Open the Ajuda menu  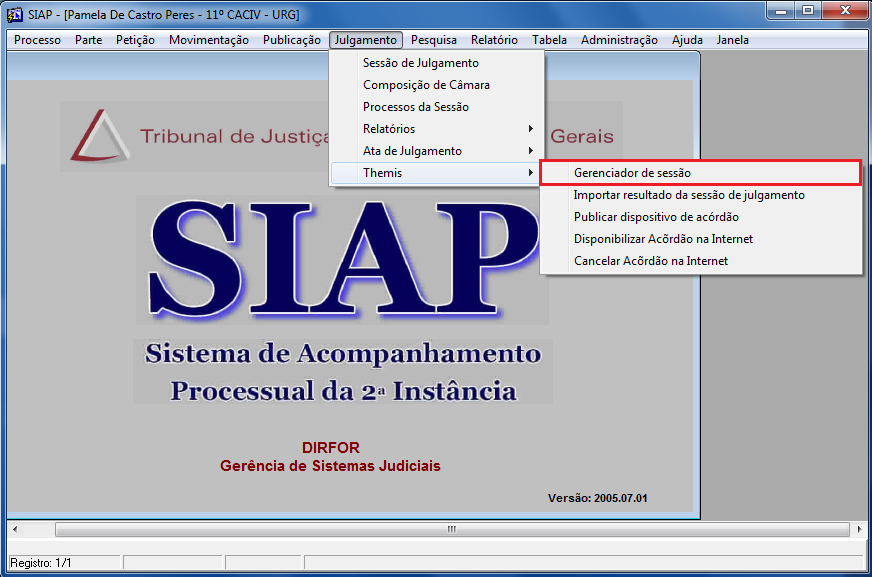tap(687, 40)
